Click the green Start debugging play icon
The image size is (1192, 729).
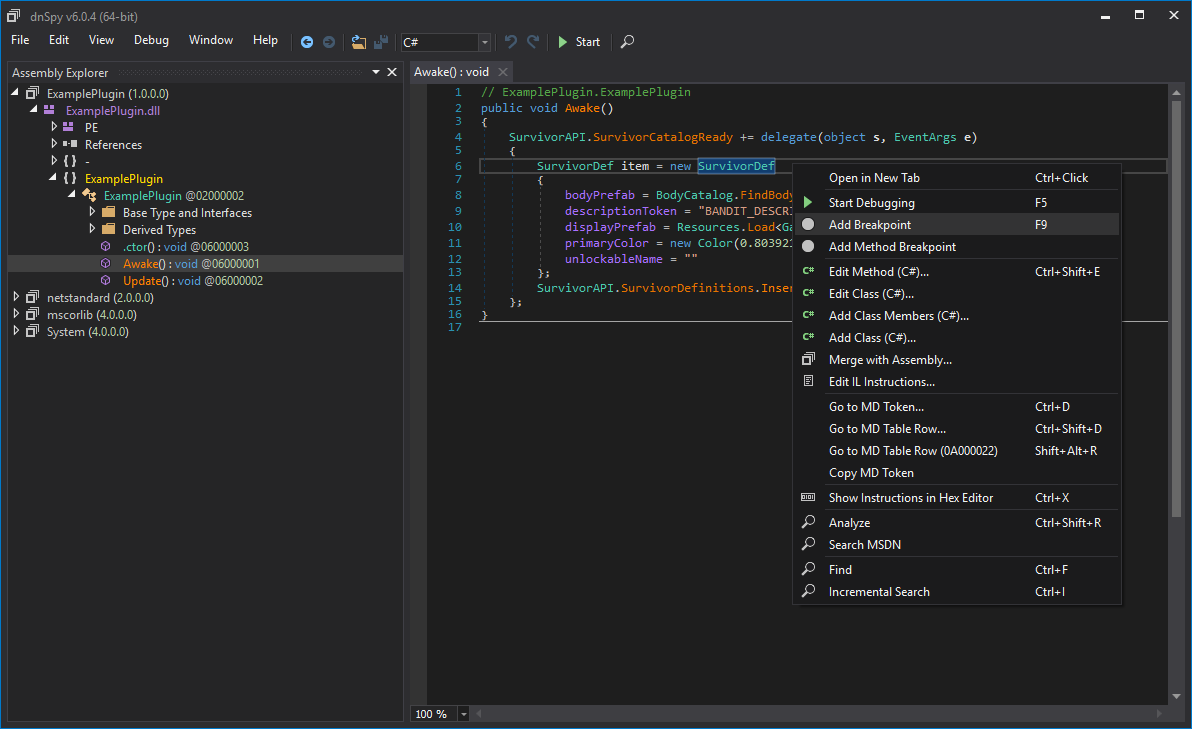click(x=563, y=42)
